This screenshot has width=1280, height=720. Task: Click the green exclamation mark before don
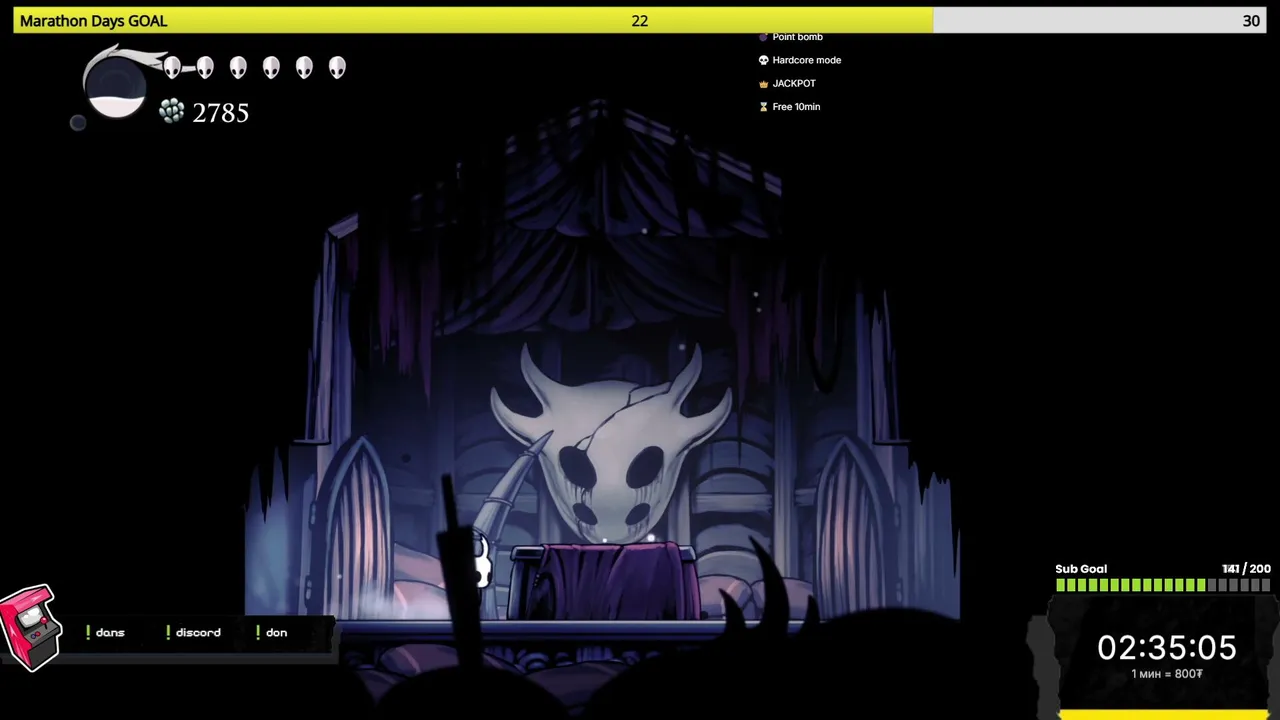pos(259,632)
